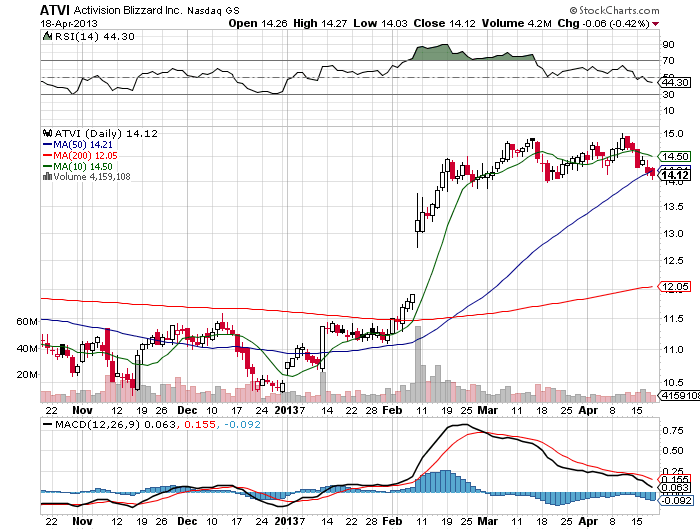Click the Nov label on price chart axis

pos(82,410)
